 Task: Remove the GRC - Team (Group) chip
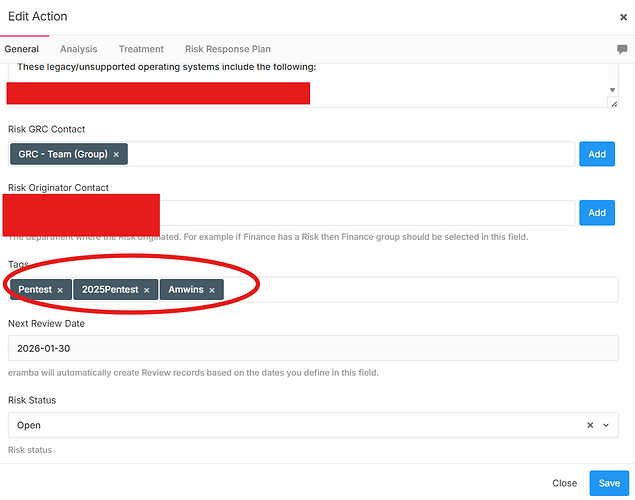116,154
